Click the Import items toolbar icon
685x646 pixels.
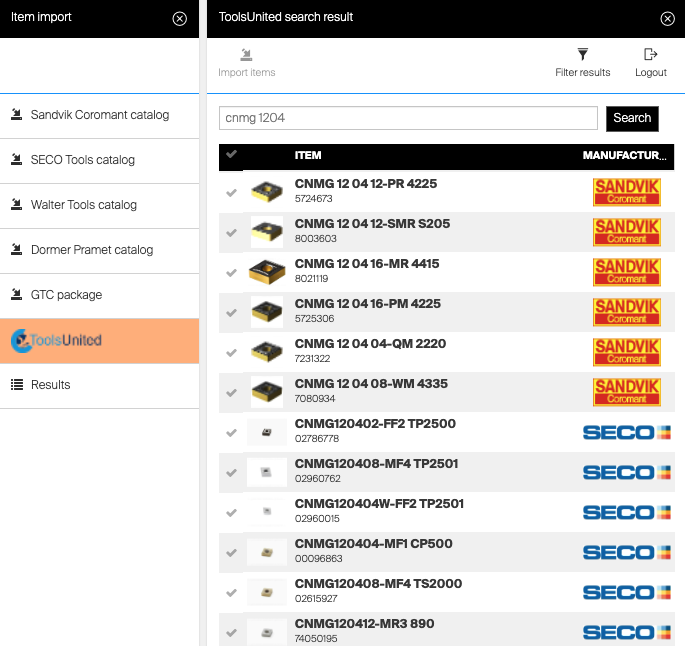pyautogui.click(x=246, y=55)
